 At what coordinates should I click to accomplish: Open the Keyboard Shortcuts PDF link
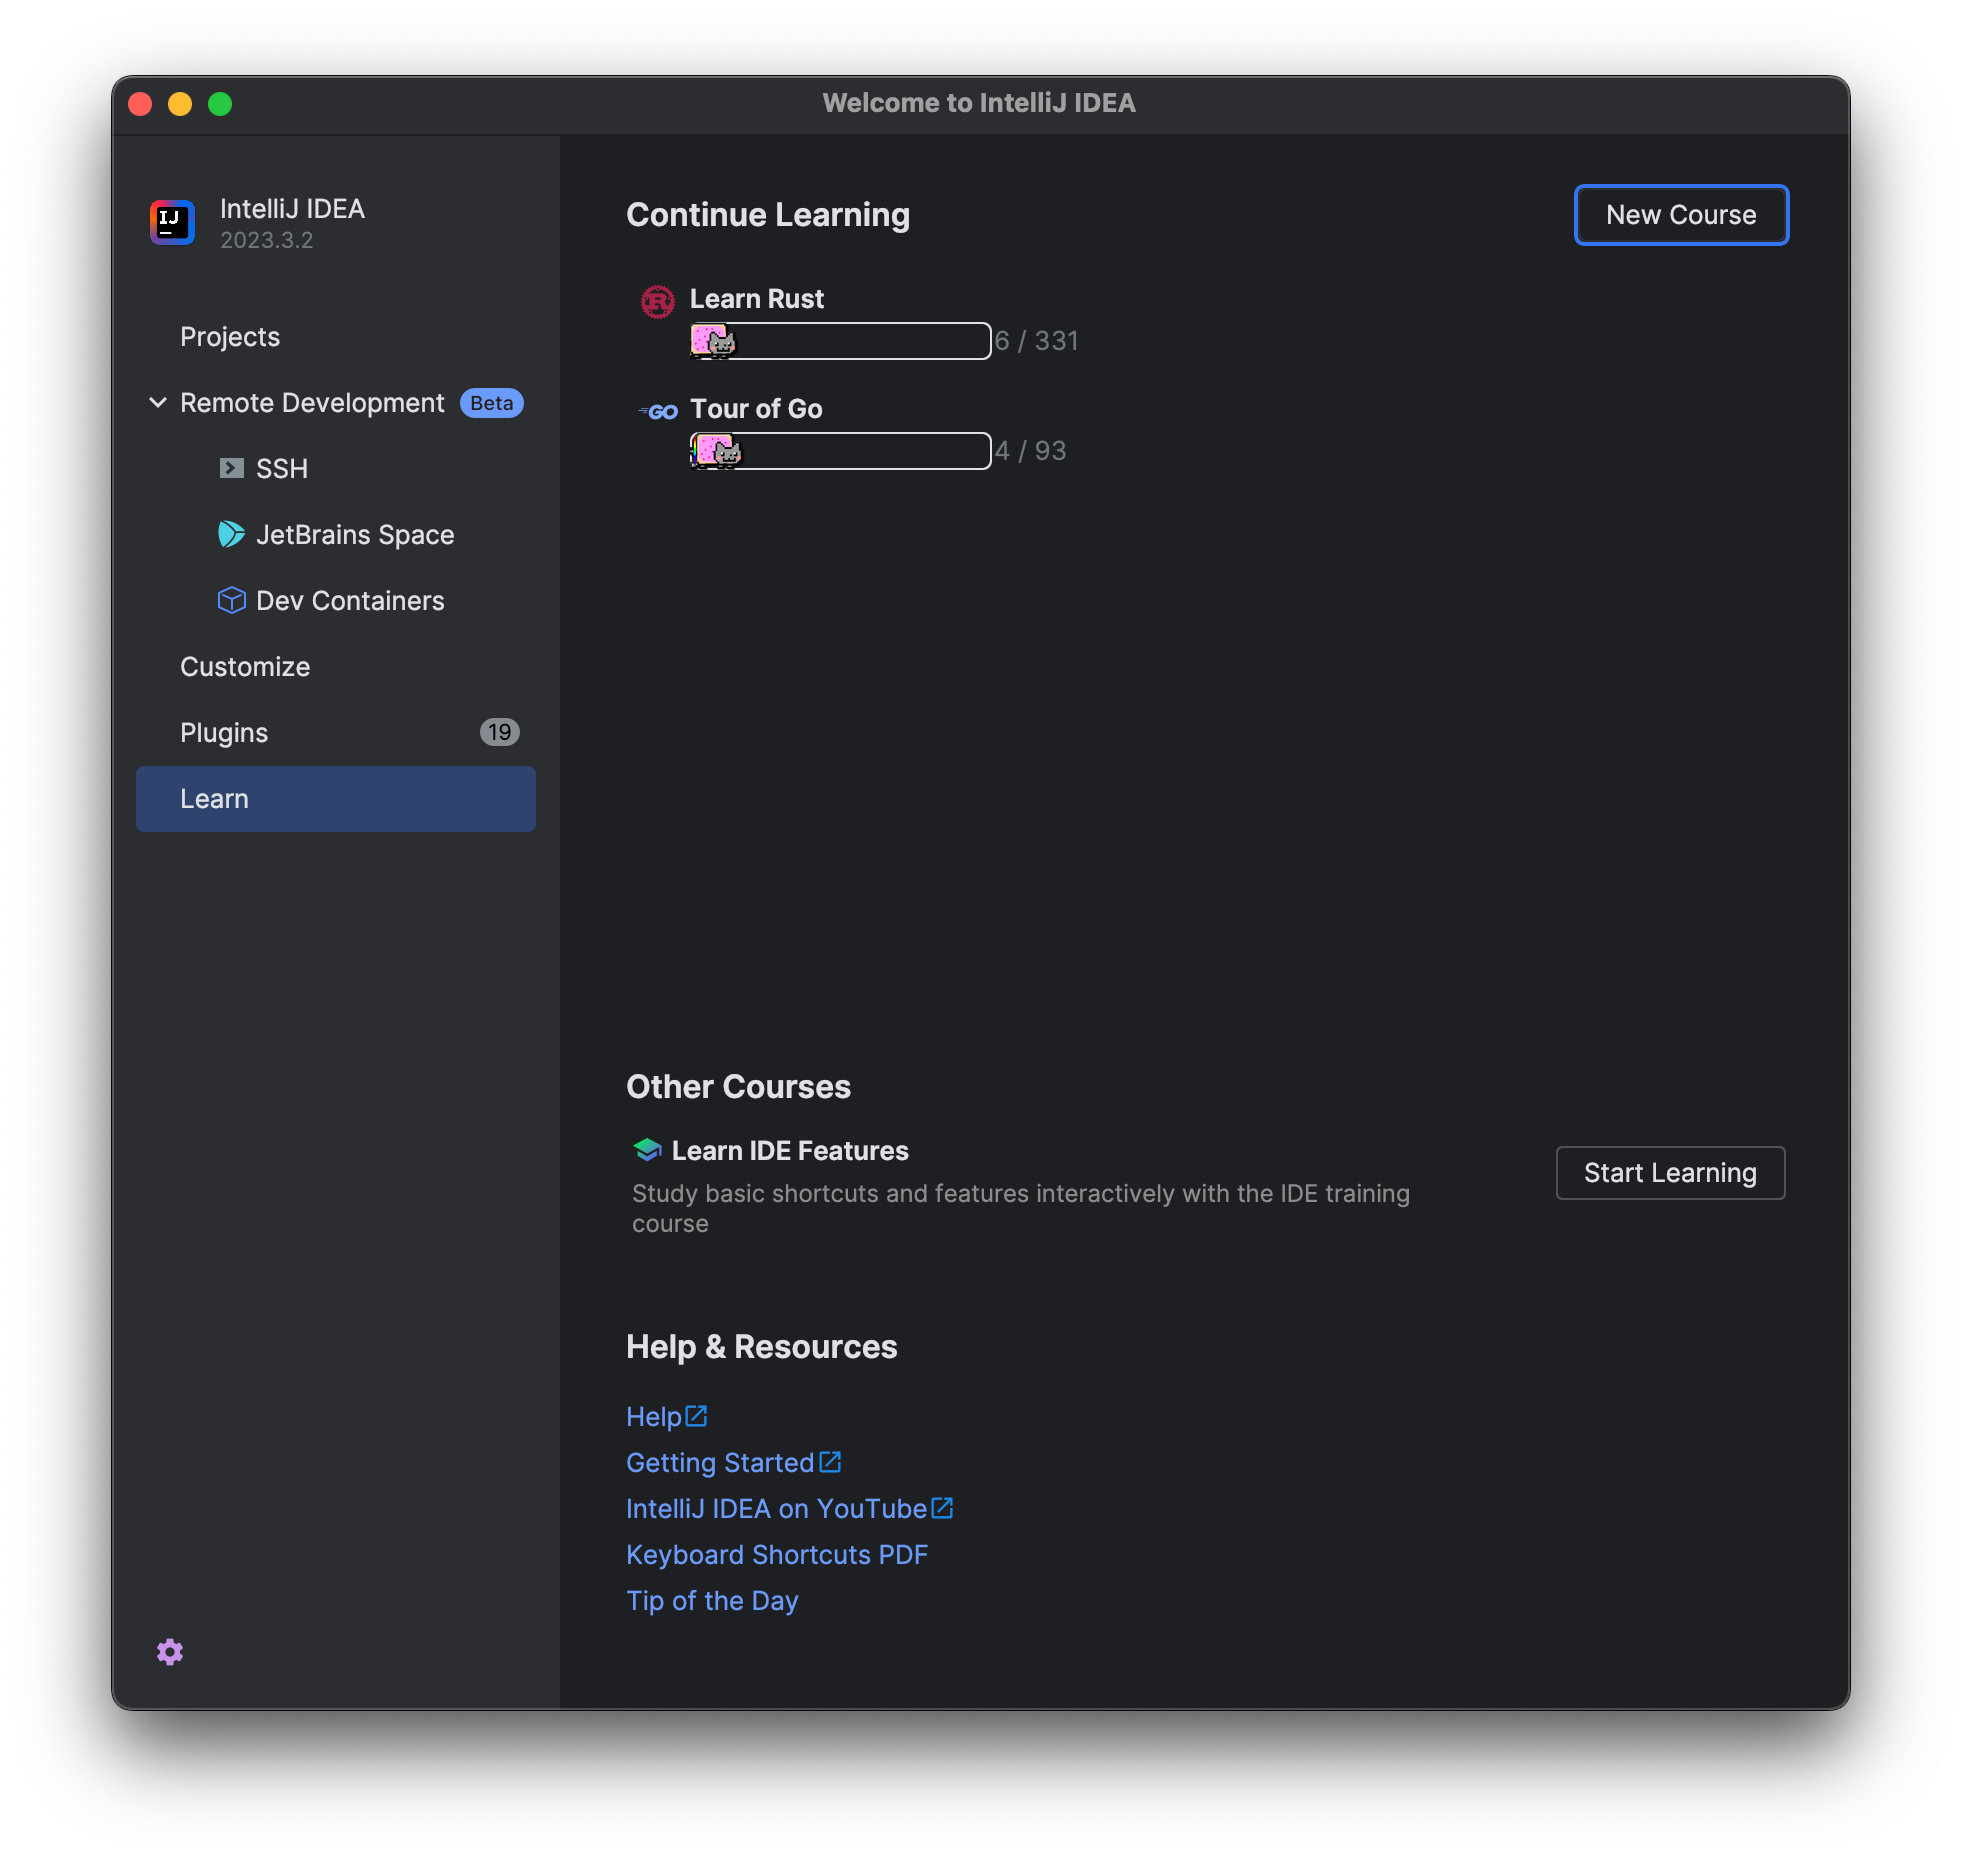(x=776, y=1555)
